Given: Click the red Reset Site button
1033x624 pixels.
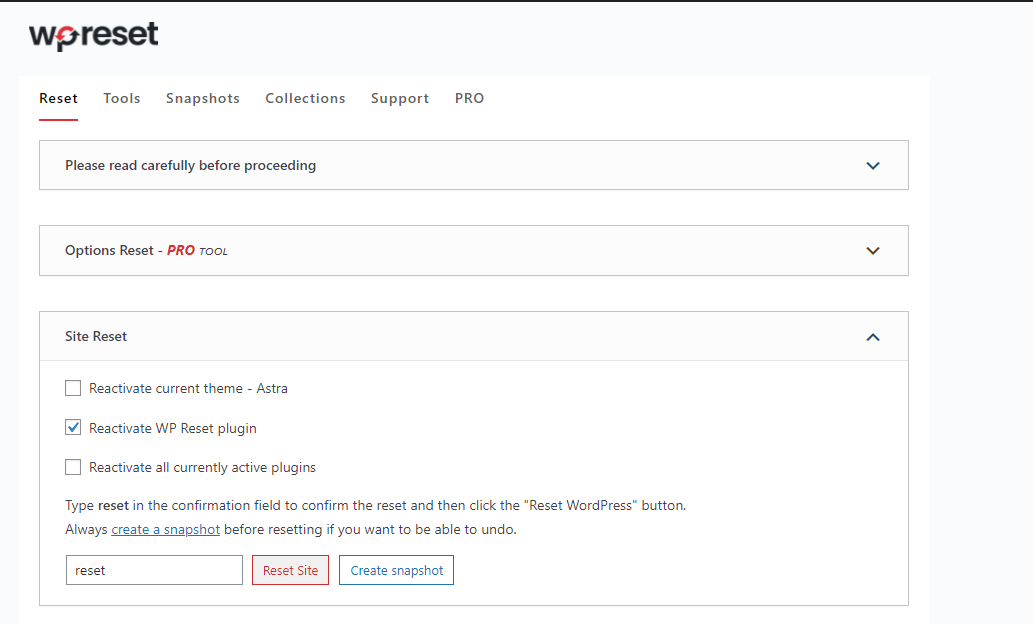Looking at the screenshot, I should coord(291,570).
